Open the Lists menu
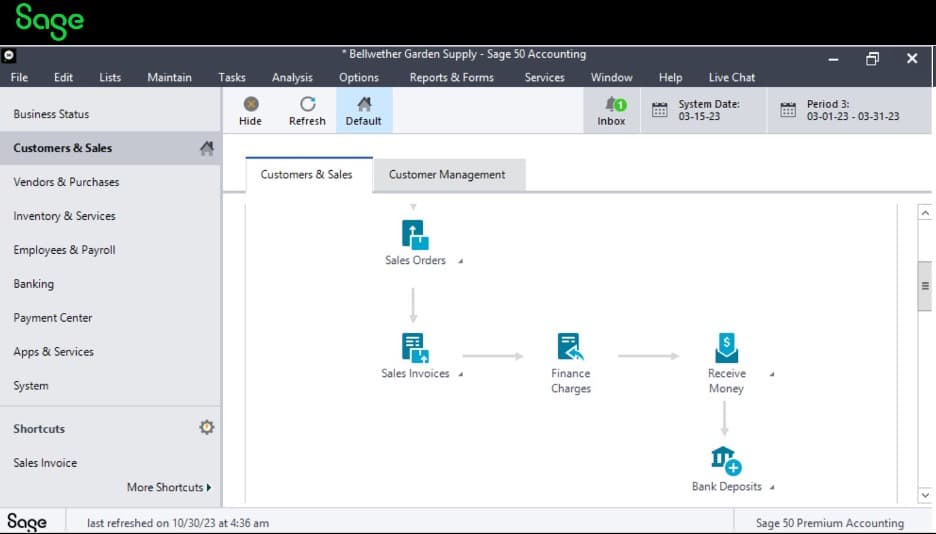Viewport: 936px width, 534px height. click(110, 78)
